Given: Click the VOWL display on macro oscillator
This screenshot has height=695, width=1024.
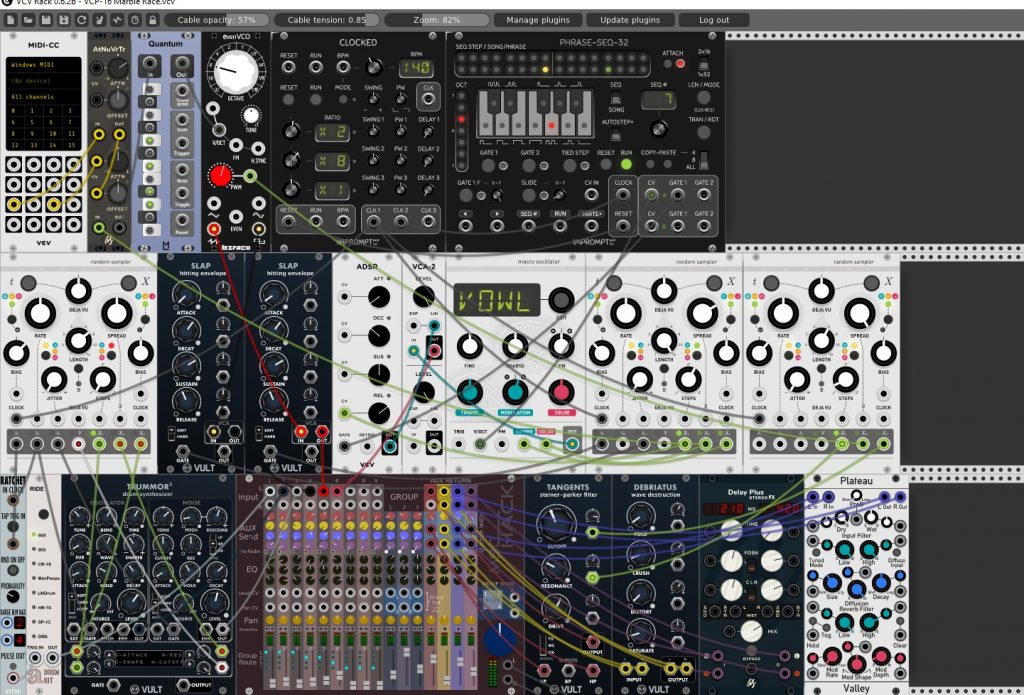Looking at the screenshot, I should pos(497,300).
